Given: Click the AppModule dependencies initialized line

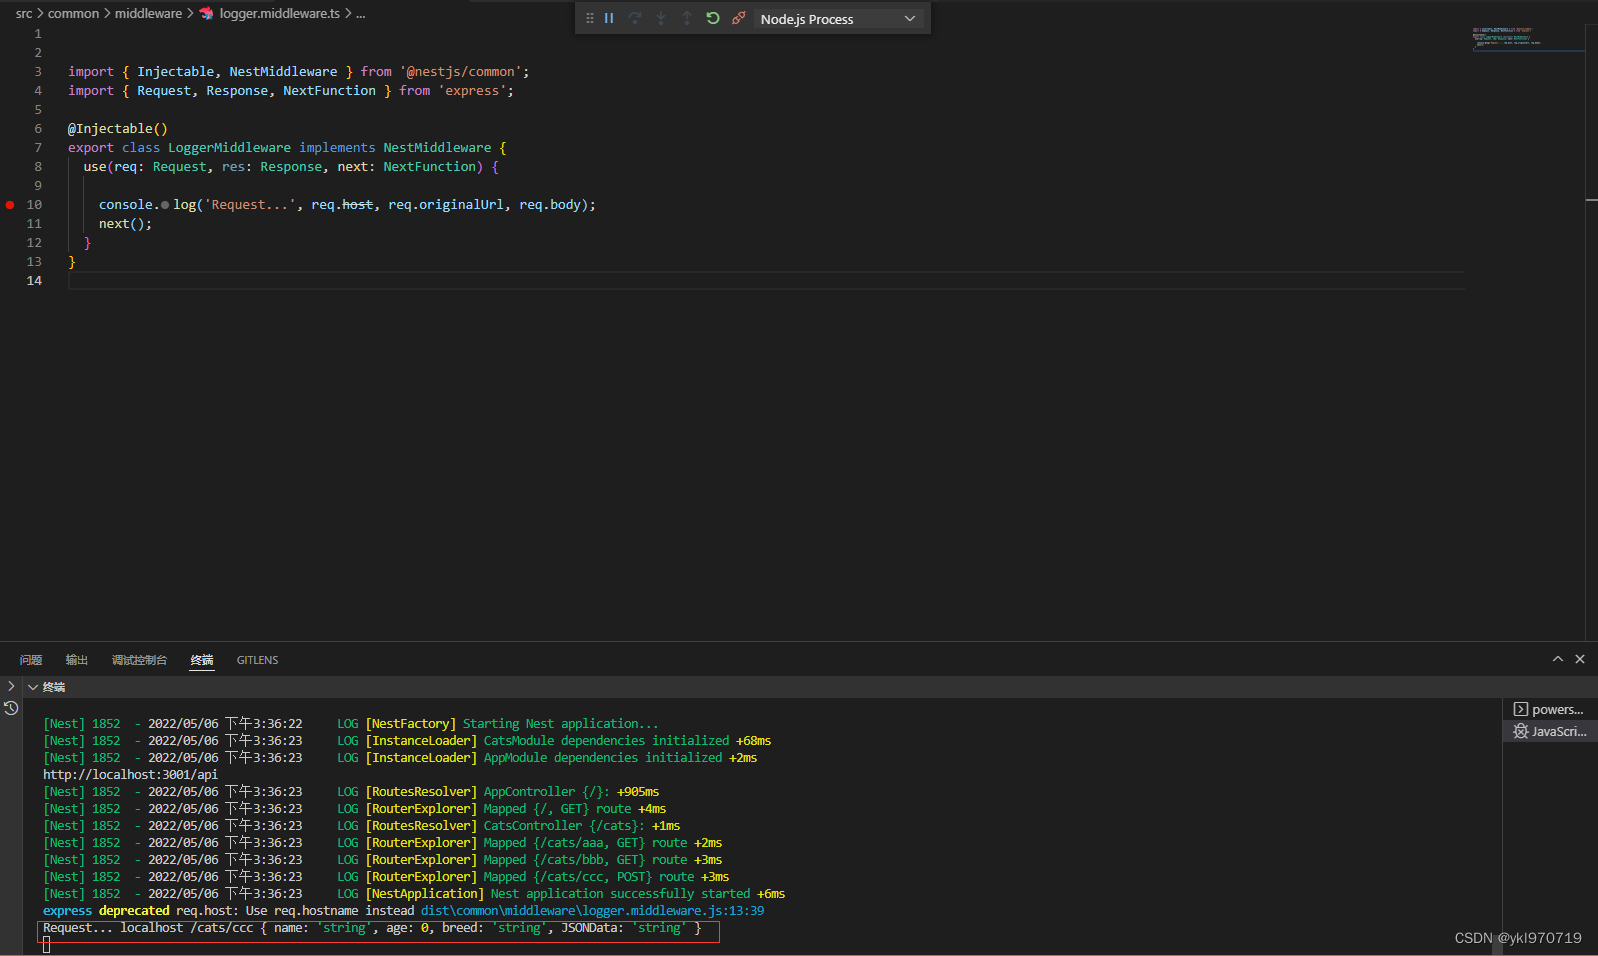Looking at the screenshot, I should [x=400, y=758].
